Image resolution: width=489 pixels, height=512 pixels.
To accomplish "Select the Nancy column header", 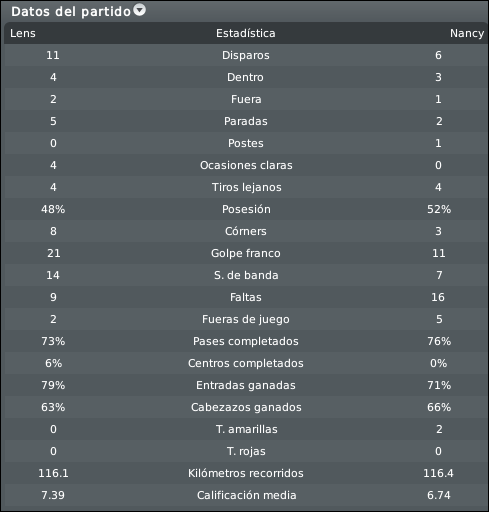I will (467, 33).
